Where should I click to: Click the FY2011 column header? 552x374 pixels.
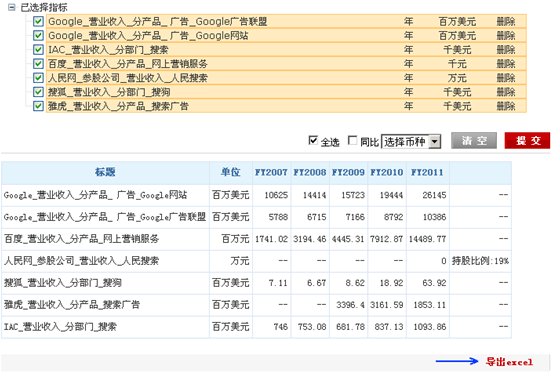click(427, 172)
